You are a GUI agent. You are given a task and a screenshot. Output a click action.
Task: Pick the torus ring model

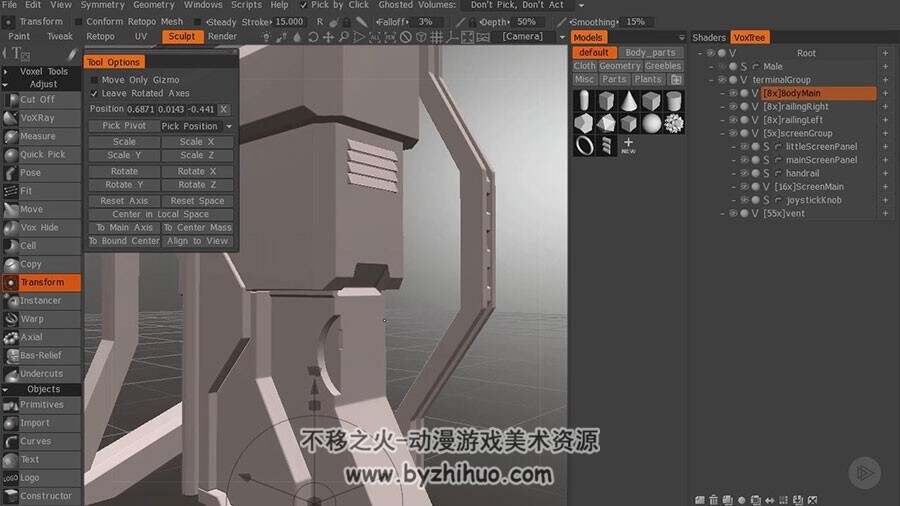pyautogui.click(x=584, y=146)
